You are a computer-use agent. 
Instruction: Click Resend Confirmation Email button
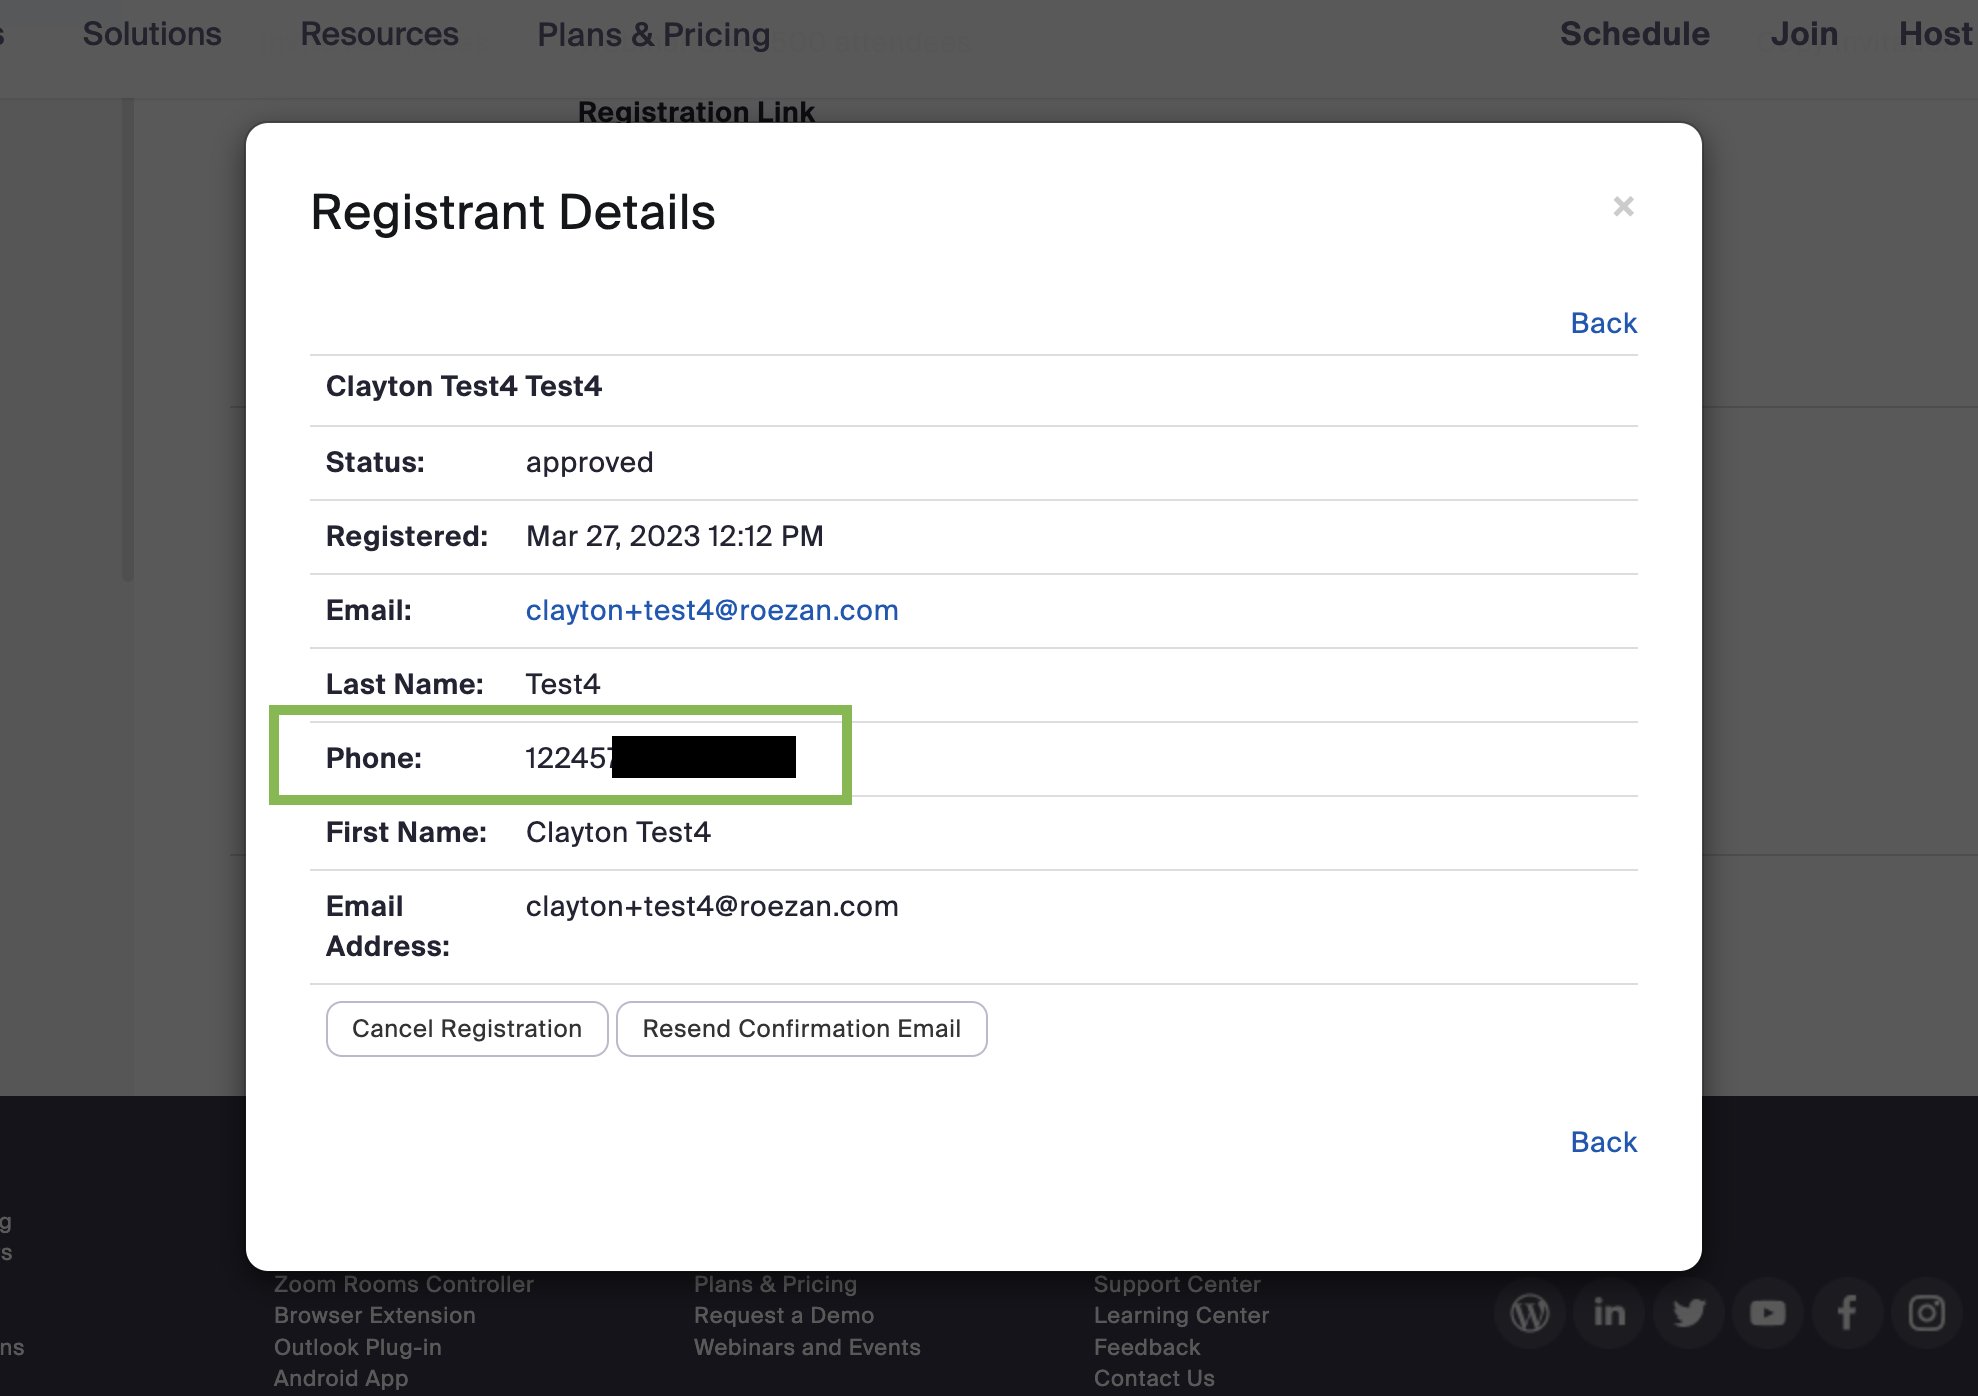pyautogui.click(x=801, y=1029)
